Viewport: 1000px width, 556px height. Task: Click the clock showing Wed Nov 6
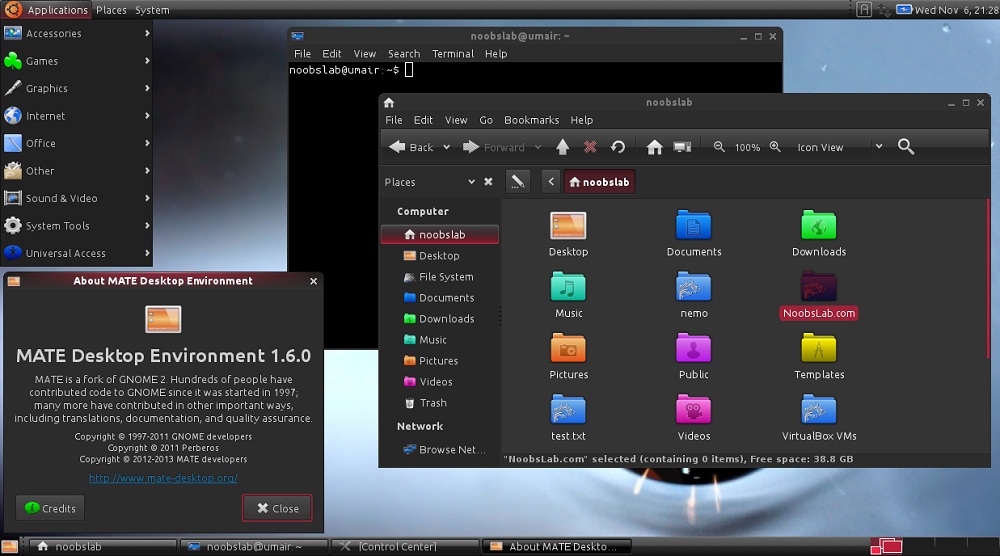tap(955, 10)
